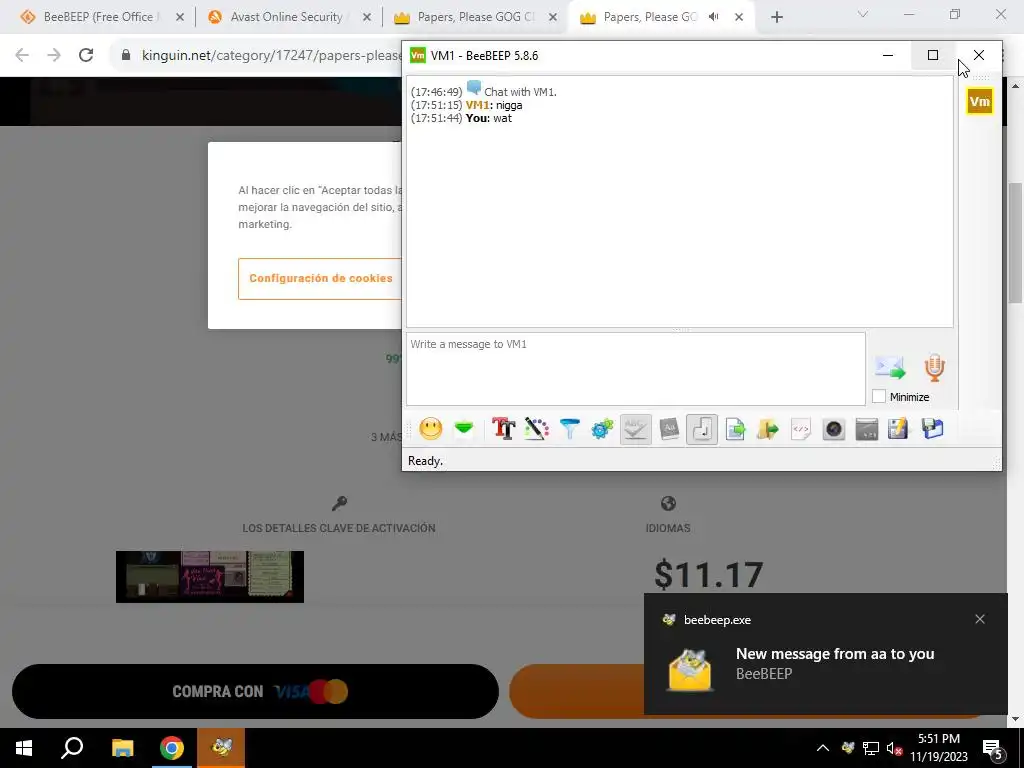Click the $11.17 price text
Screen dimensions: 1024x768
[709, 575]
